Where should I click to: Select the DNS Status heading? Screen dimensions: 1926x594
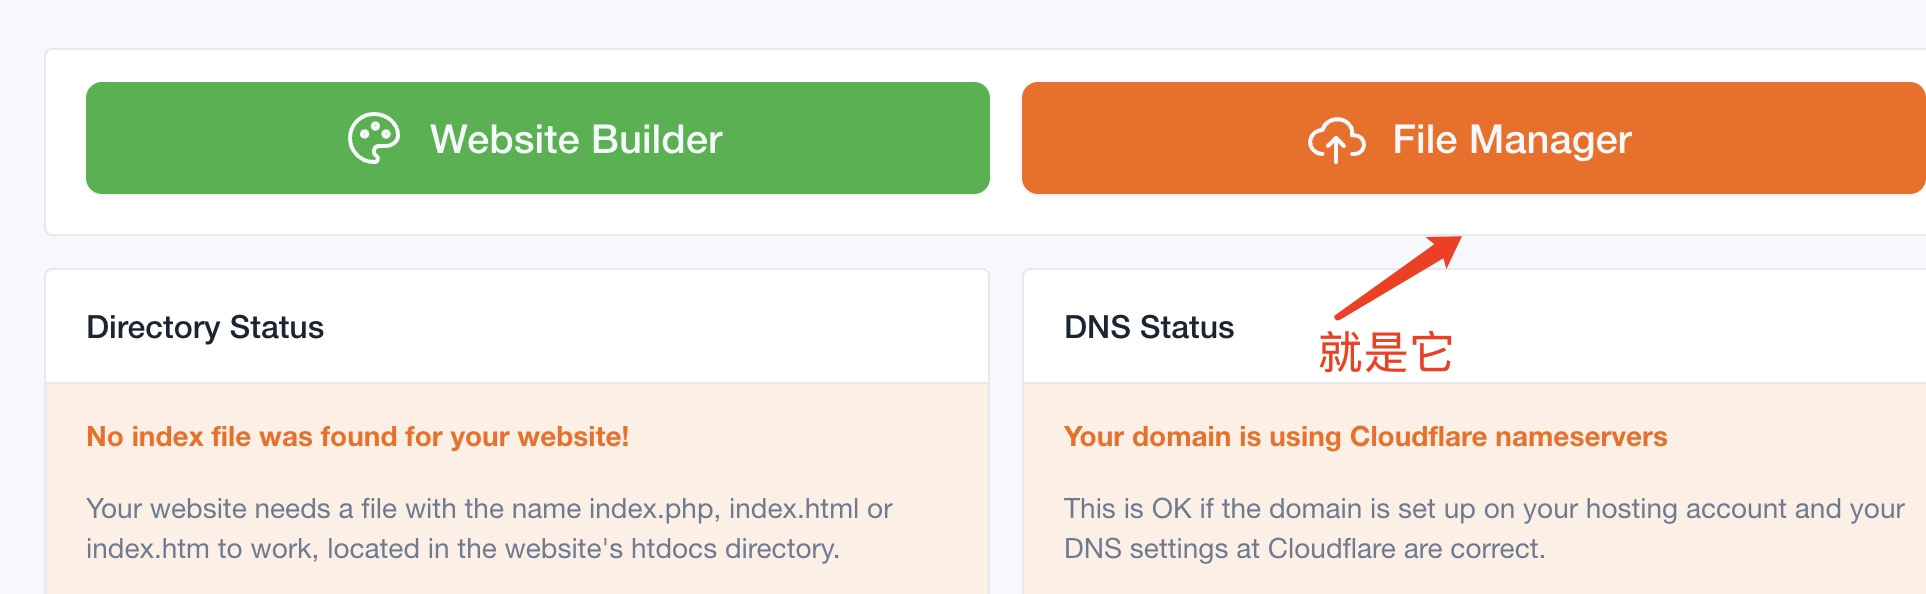click(x=1149, y=327)
